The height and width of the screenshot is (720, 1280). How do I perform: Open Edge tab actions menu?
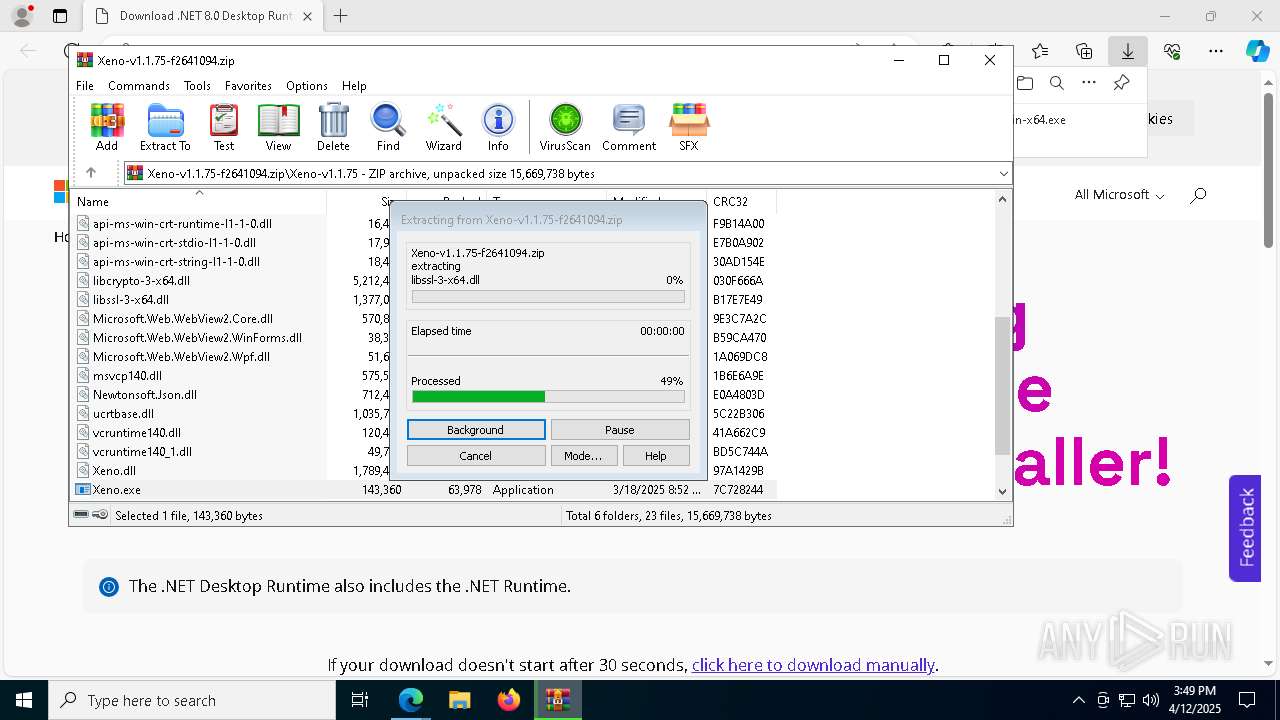click(x=60, y=16)
